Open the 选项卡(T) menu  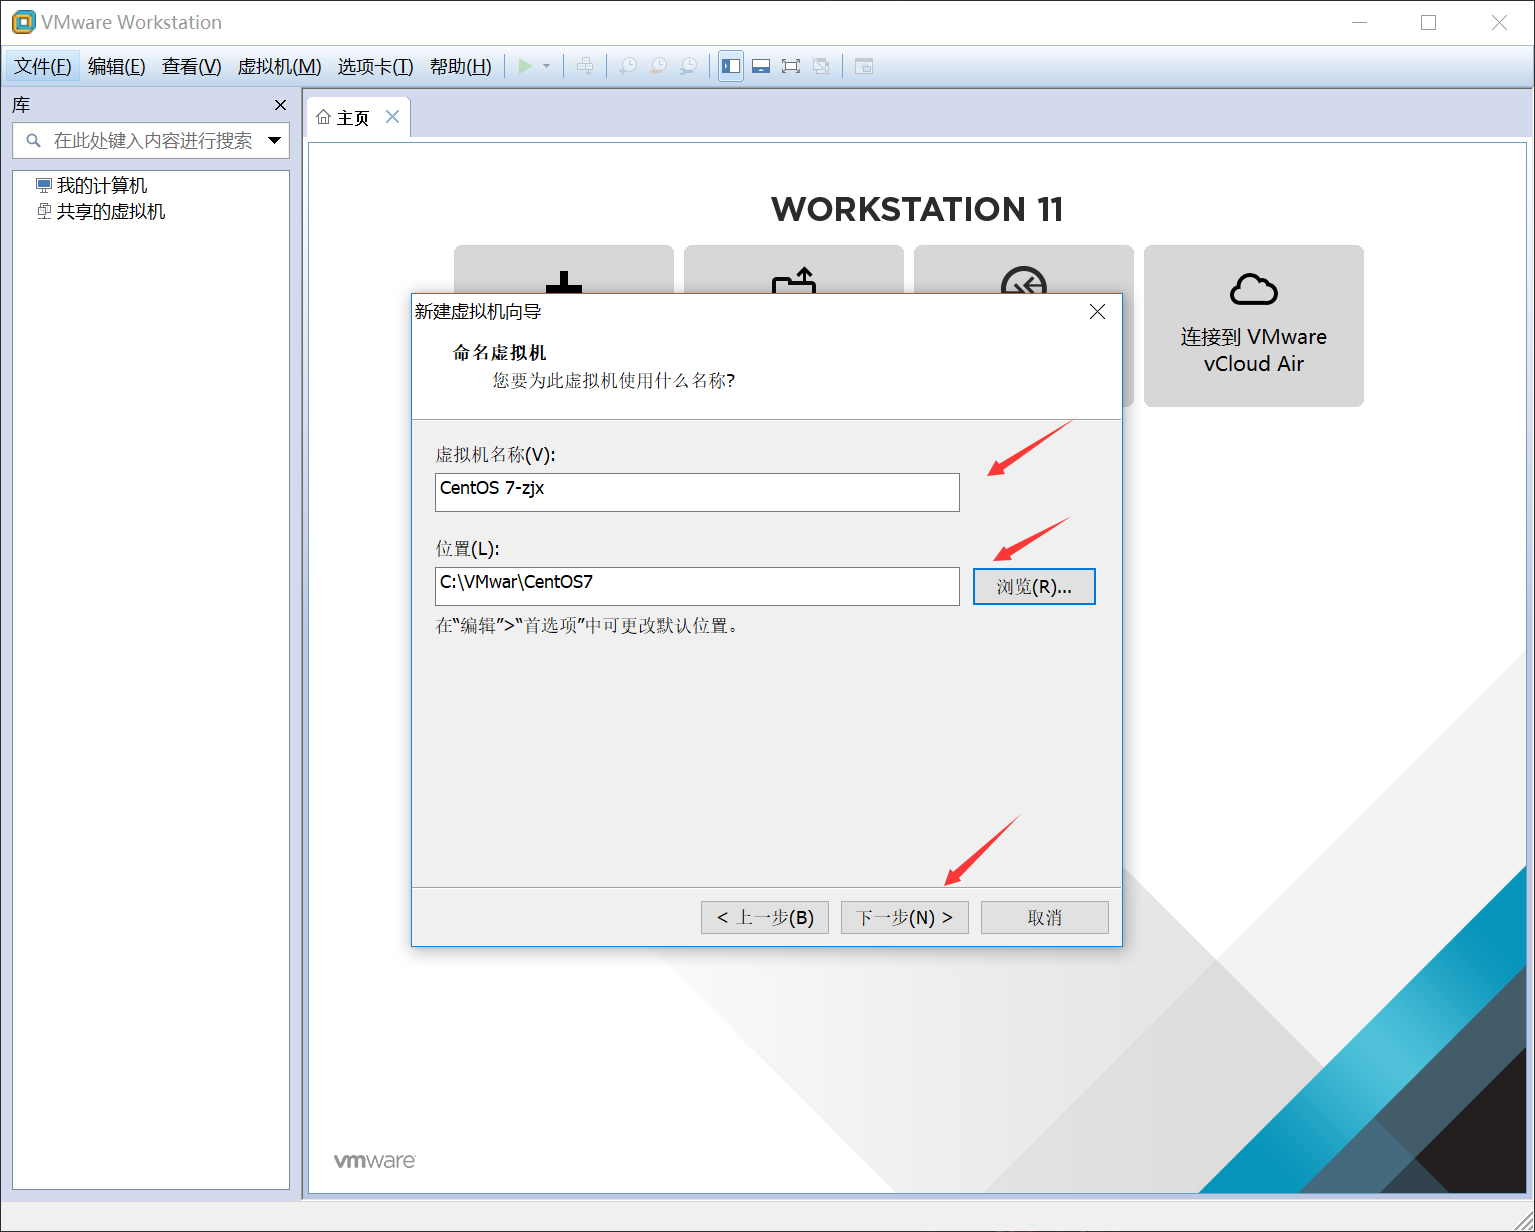coord(375,66)
